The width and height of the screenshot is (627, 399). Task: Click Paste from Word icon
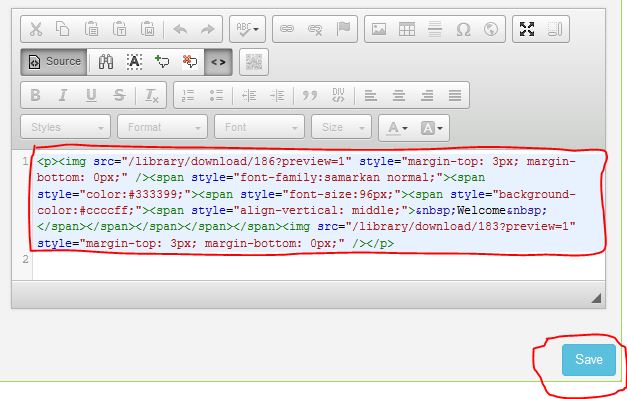(x=148, y=29)
